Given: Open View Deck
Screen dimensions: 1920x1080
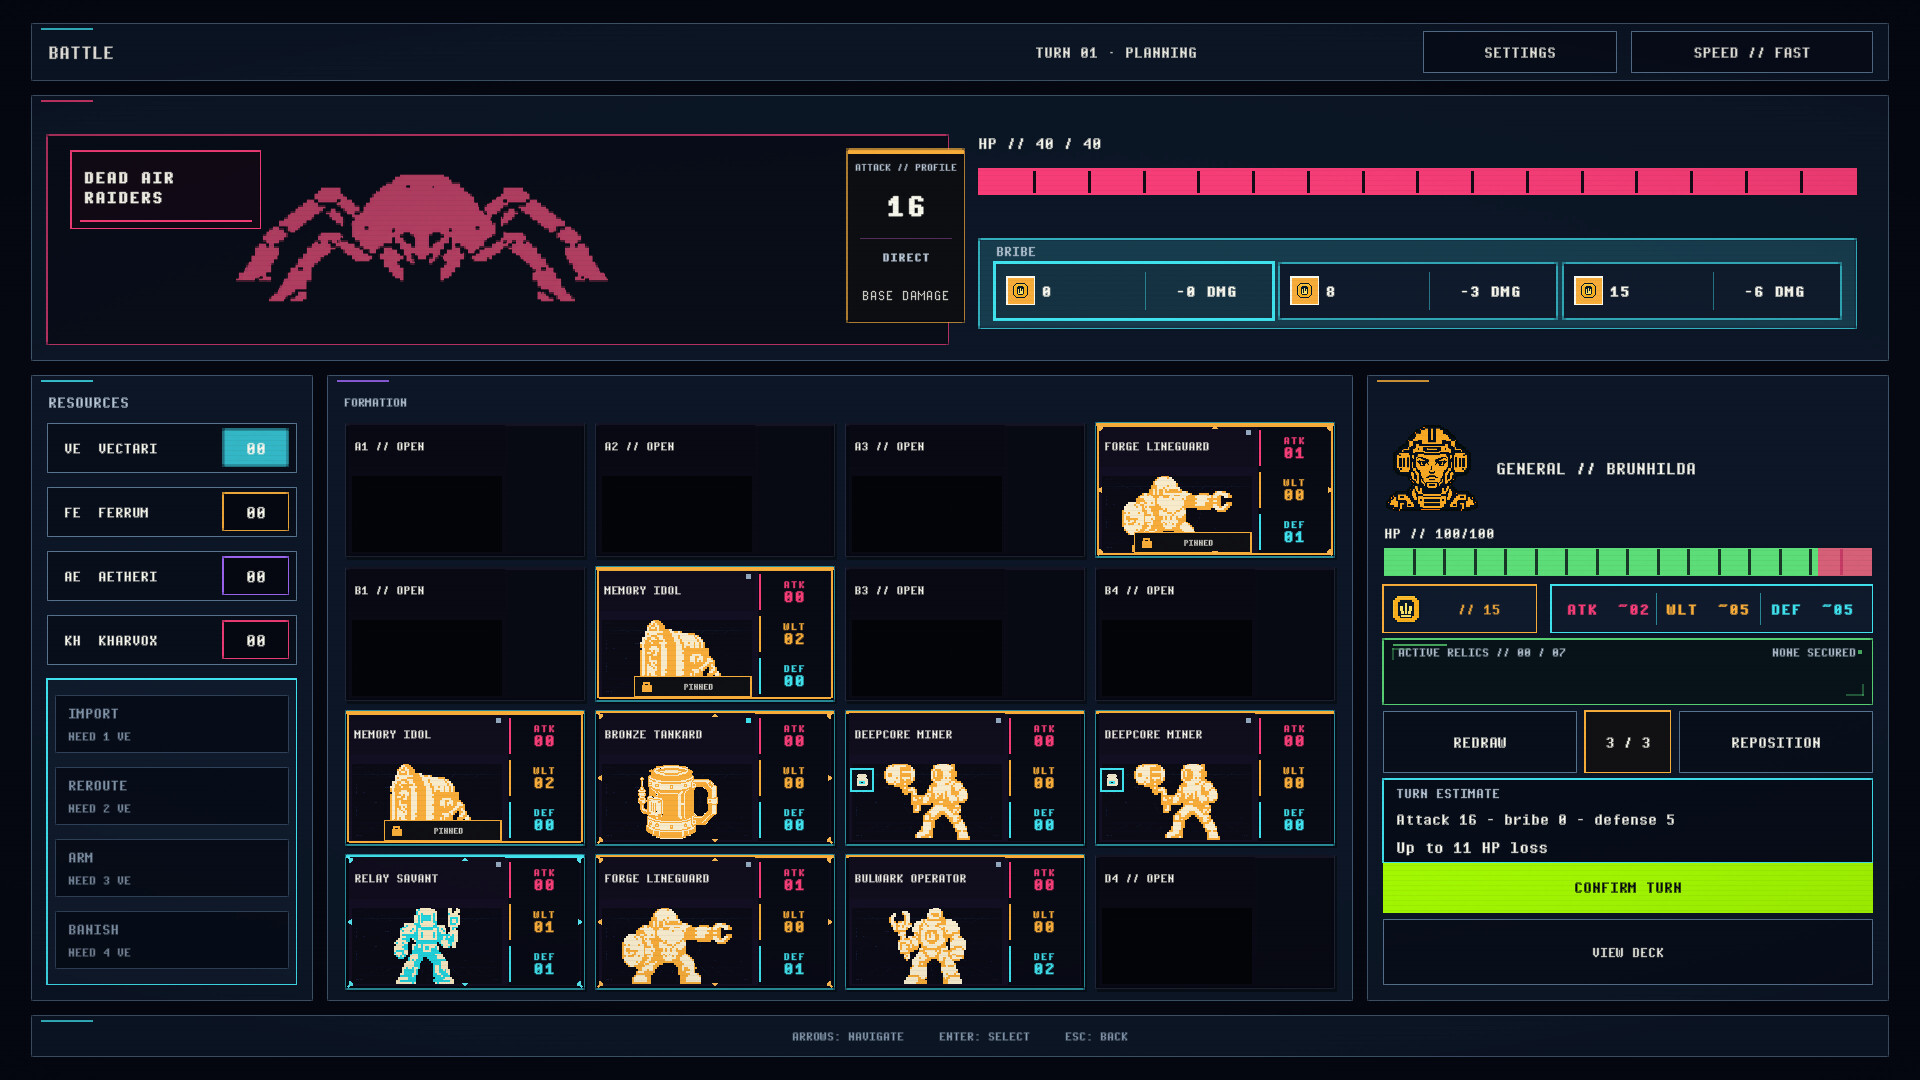Looking at the screenshot, I should click(x=1628, y=952).
